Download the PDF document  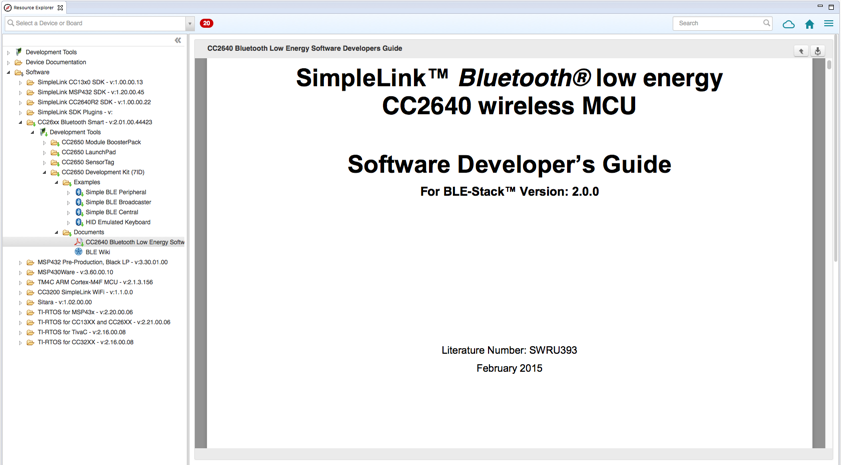click(x=817, y=51)
